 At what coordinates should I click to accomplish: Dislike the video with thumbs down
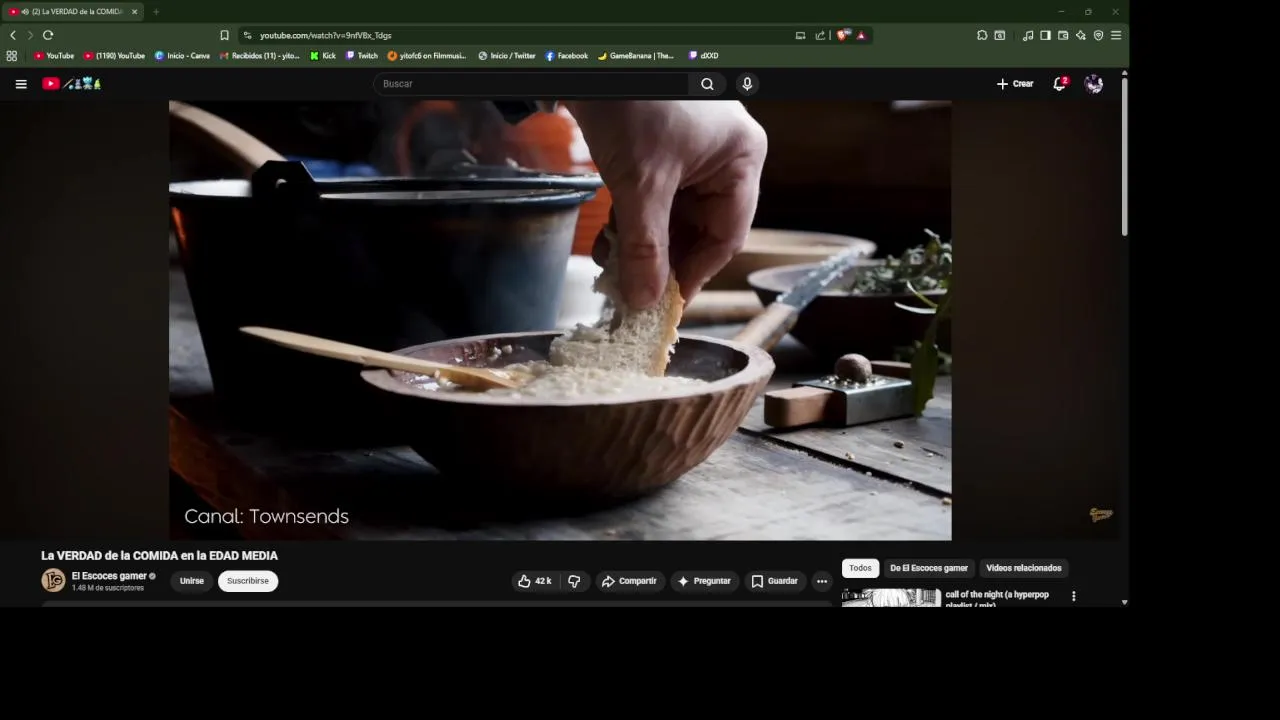click(574, 581)
